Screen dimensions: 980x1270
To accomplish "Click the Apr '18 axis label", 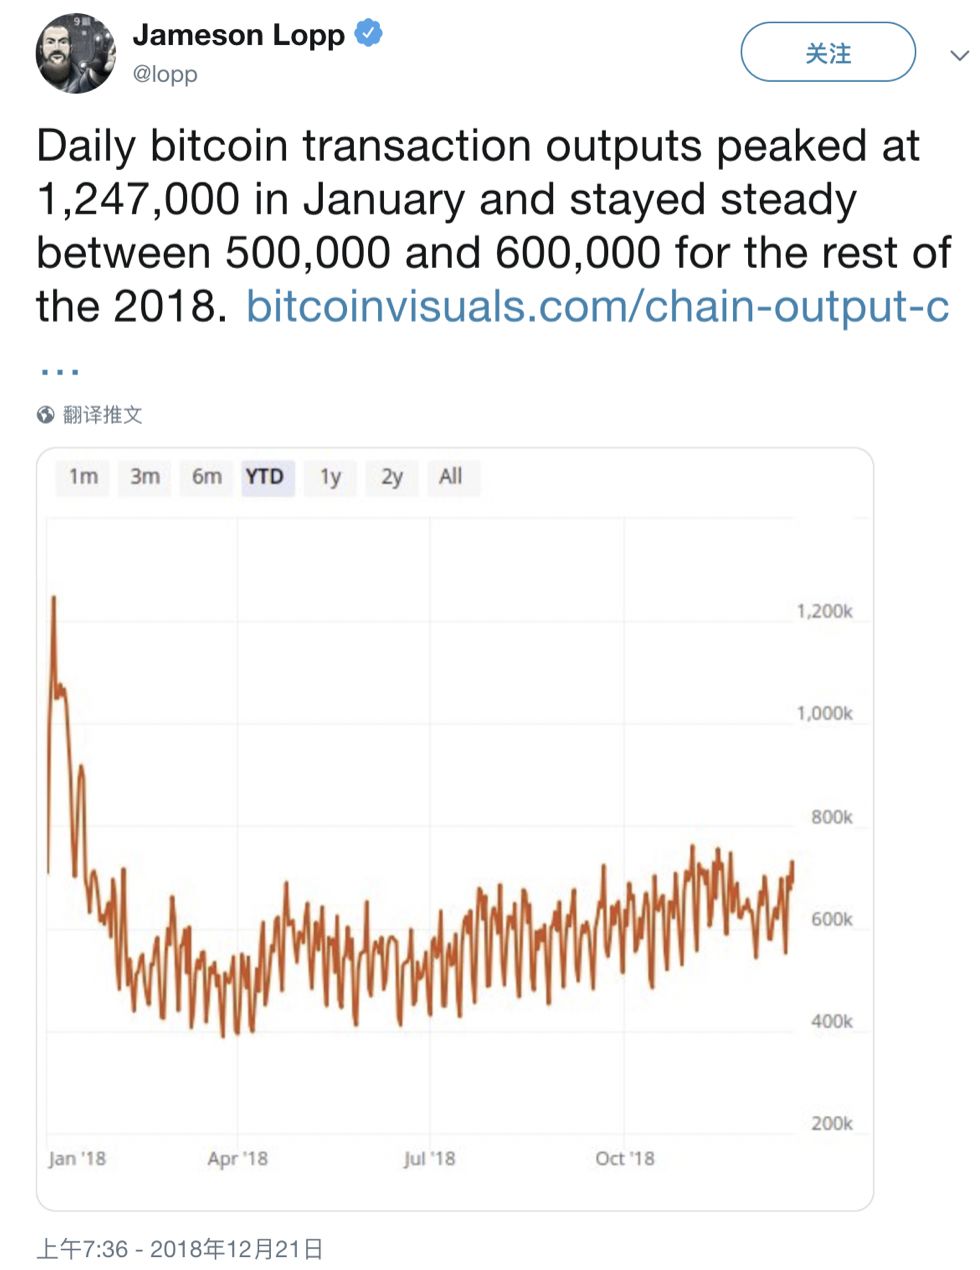I will (237, 1158).
